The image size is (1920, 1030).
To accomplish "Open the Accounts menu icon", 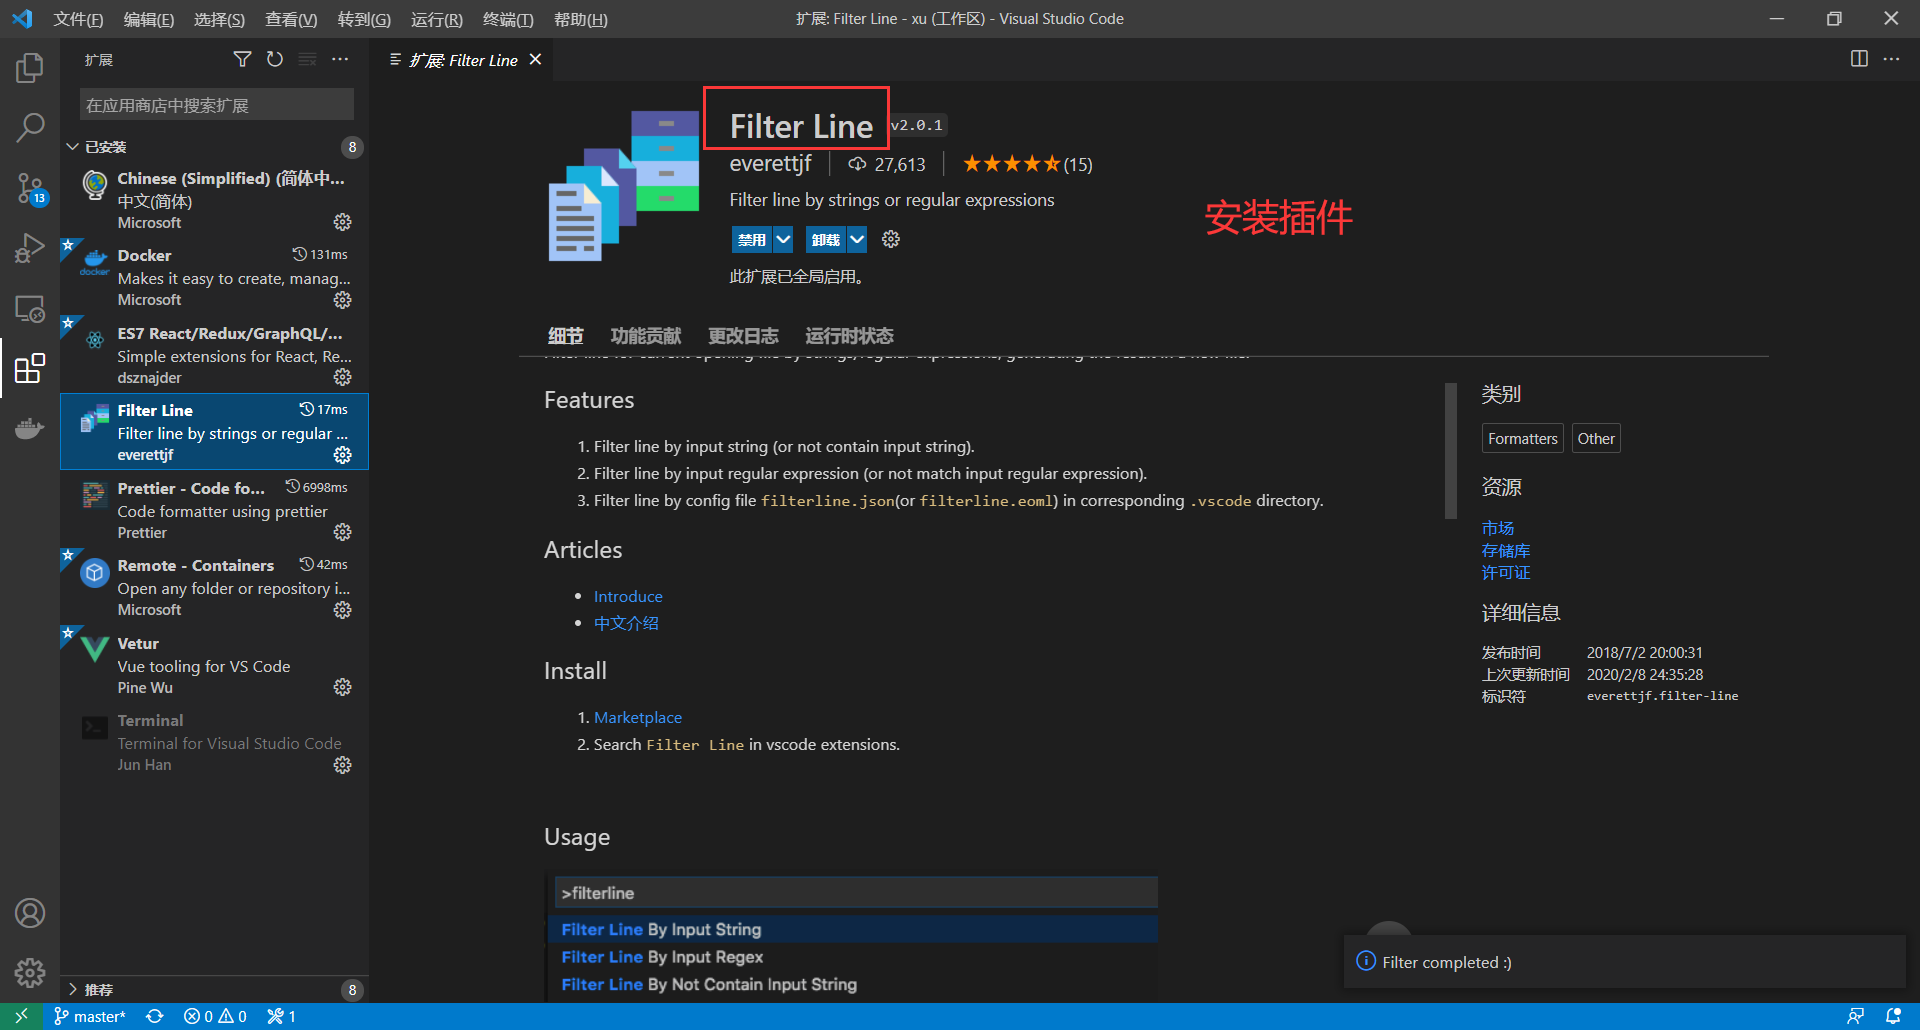I will point(30,913).
